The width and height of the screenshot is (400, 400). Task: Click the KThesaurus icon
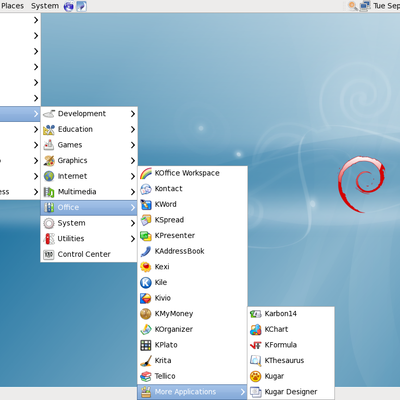pos(256,361)
